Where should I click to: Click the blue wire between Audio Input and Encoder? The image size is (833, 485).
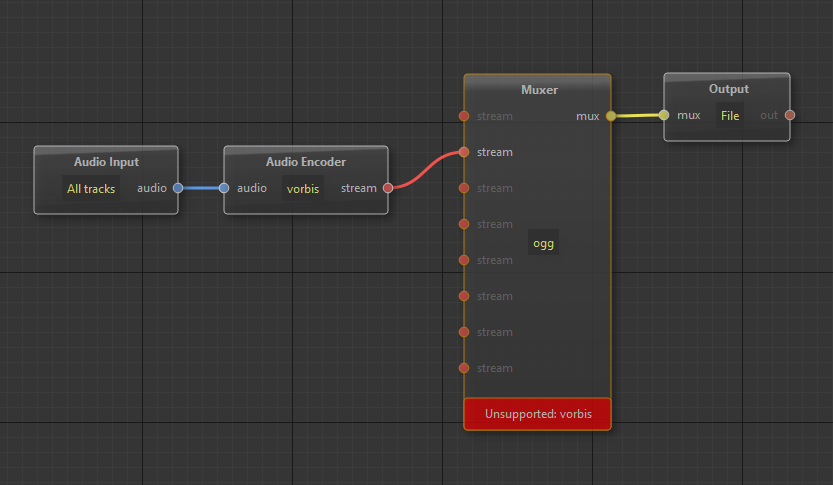201,188
